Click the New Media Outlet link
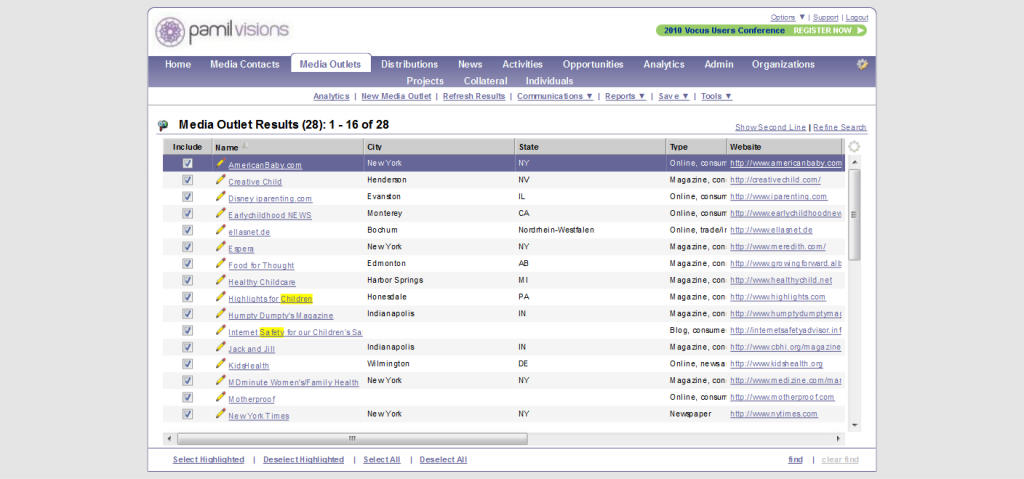Image resolution: width=1024 pixels, height=479 pixels. (x=396, y=96)
